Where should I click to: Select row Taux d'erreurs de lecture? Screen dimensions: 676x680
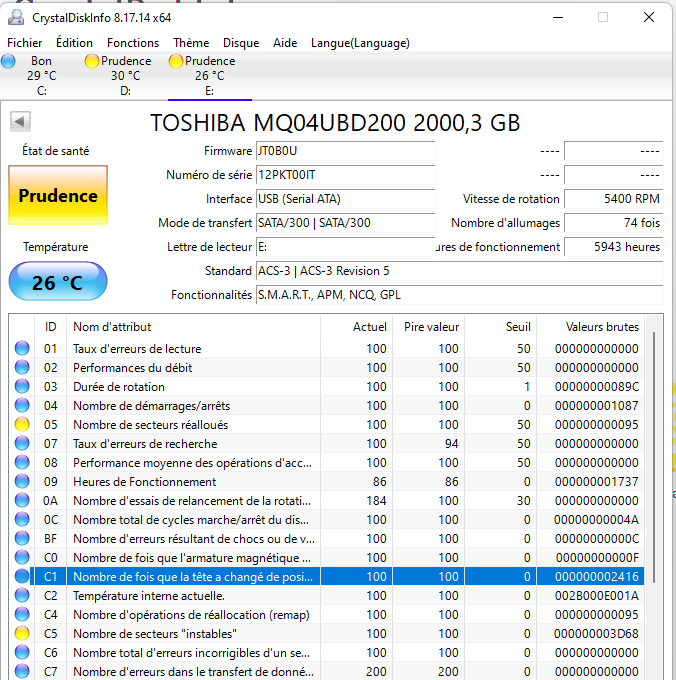[x=327, y=348]
